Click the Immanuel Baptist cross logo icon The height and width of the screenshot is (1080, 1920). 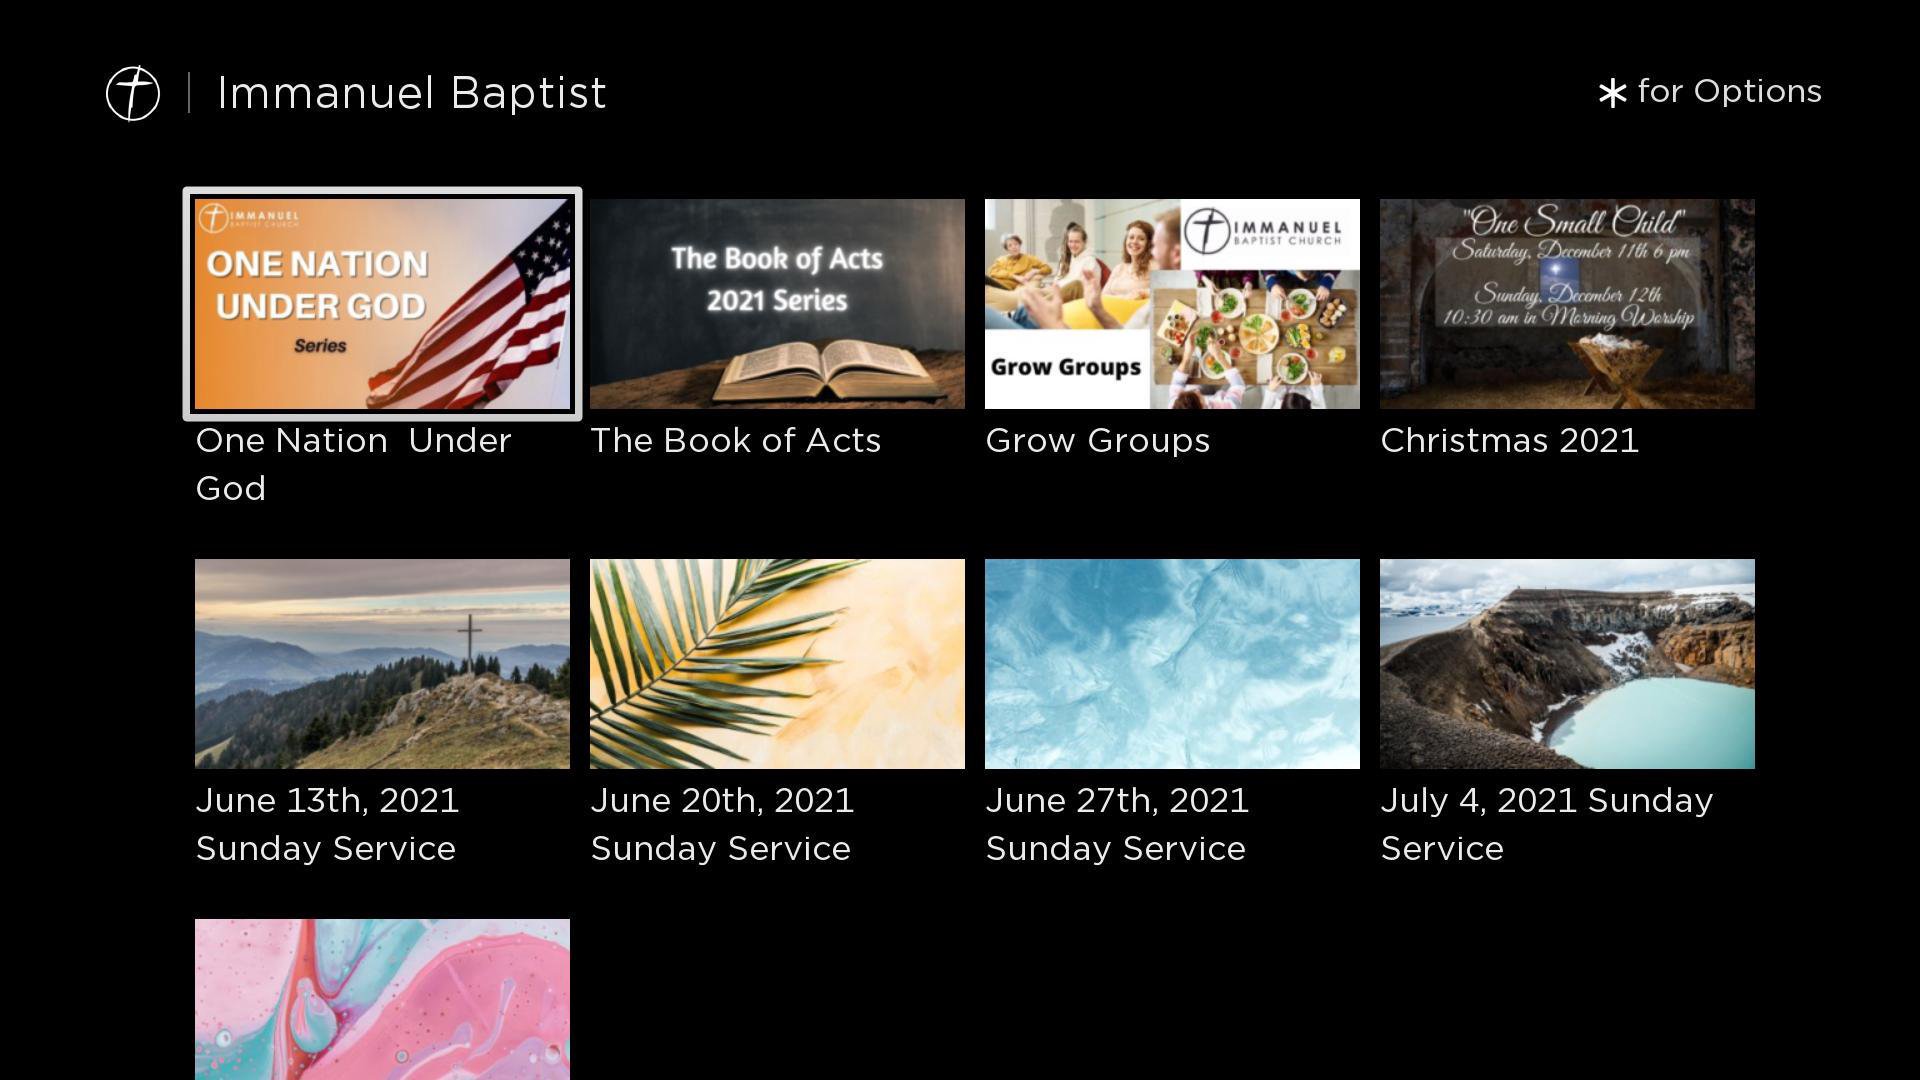click(x=133, y=93)
